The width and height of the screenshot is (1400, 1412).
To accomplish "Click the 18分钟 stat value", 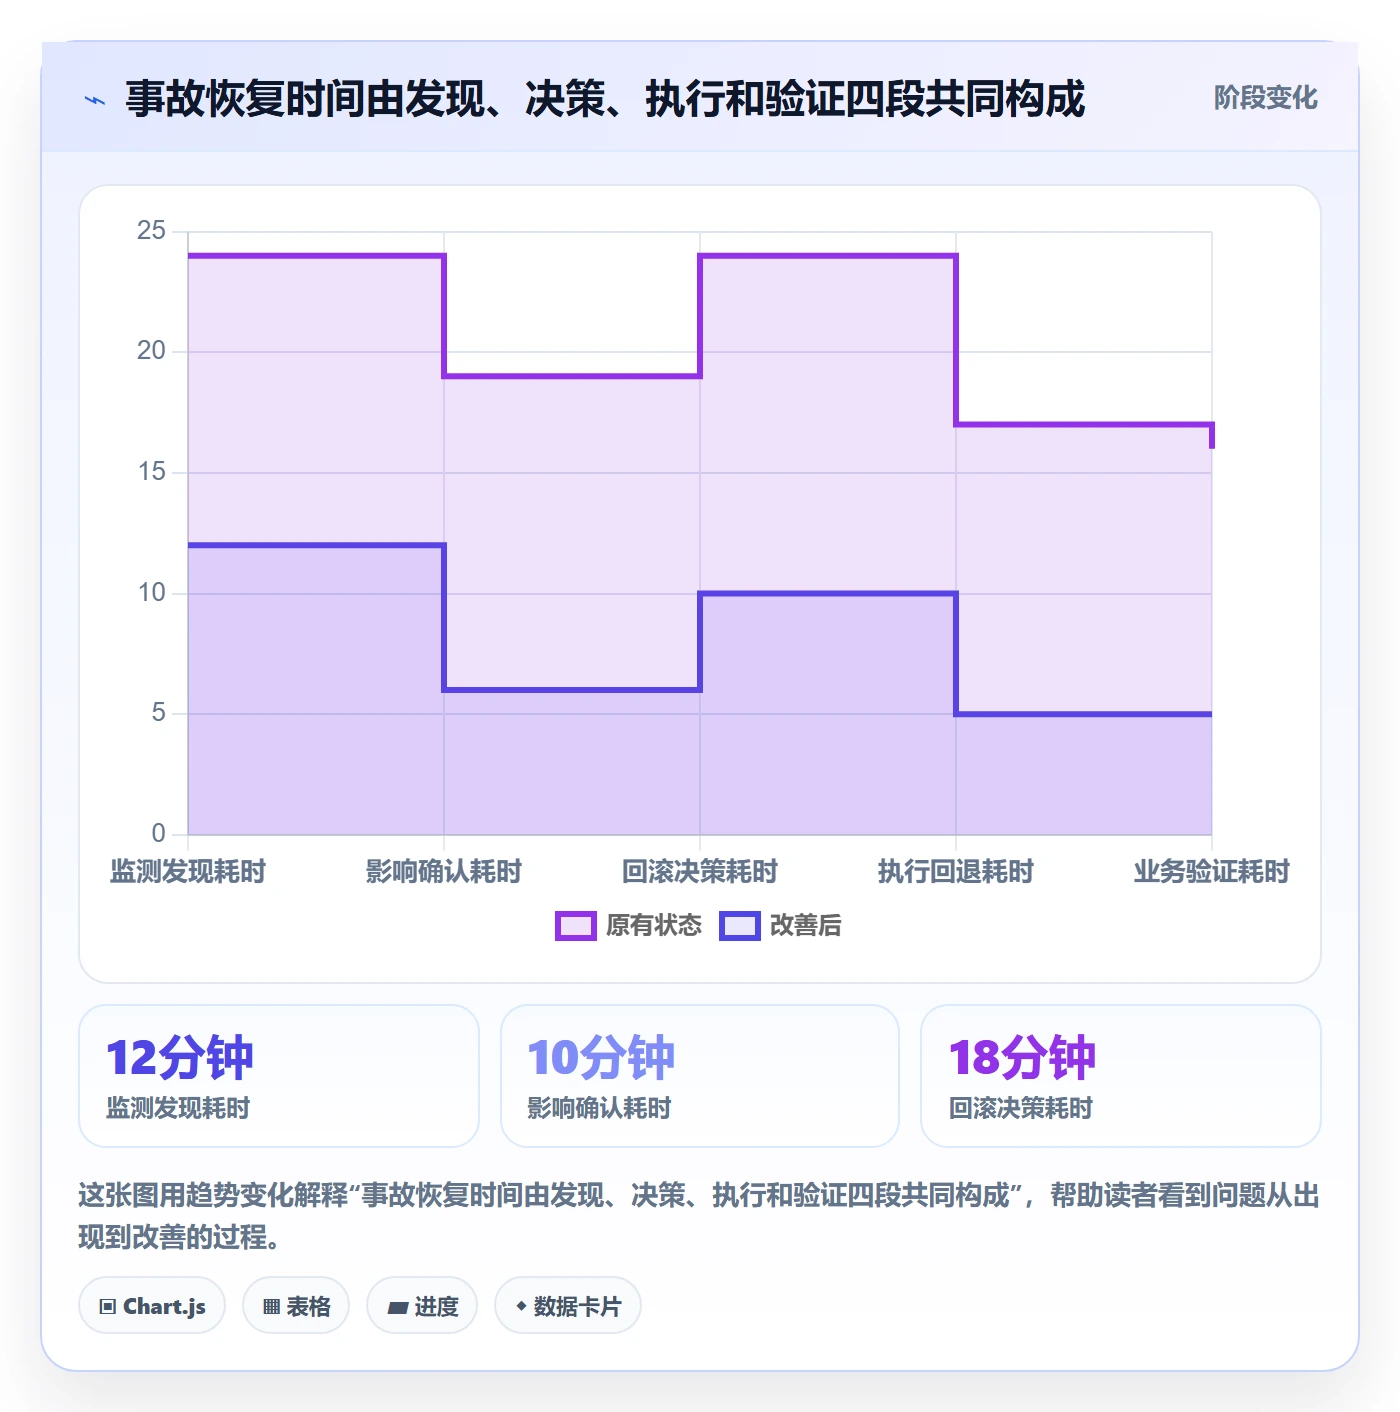I will [x=1022, y=1058].
